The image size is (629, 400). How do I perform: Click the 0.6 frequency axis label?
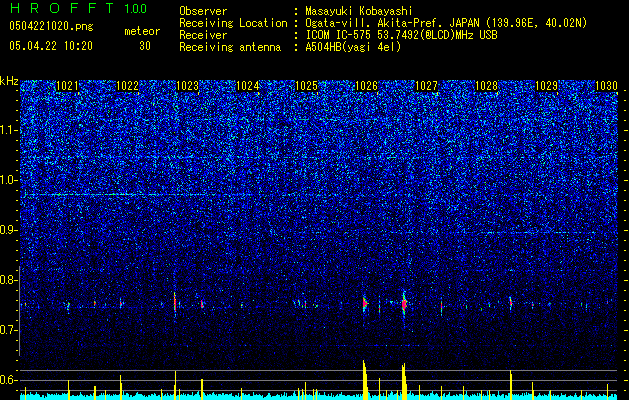[x=9, y=380]
